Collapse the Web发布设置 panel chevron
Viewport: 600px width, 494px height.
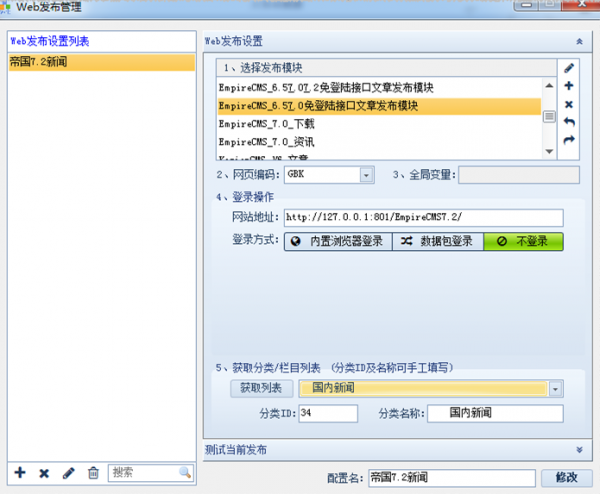click(579, 41)
